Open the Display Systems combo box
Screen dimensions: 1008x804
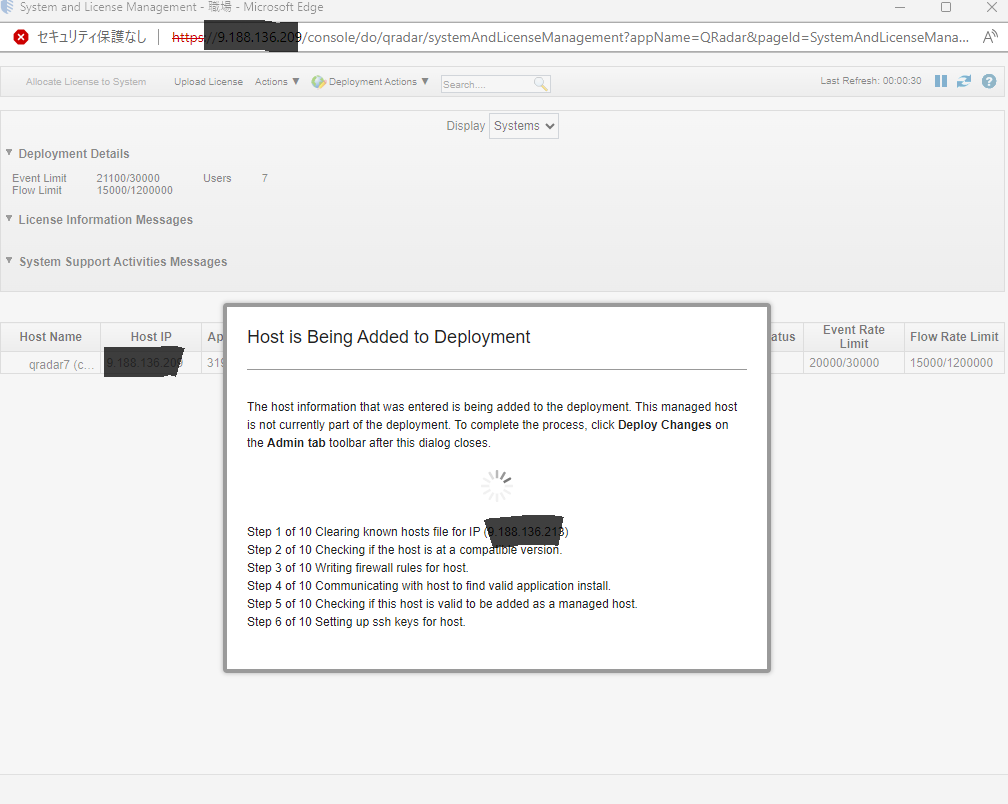tap(523, 126)
